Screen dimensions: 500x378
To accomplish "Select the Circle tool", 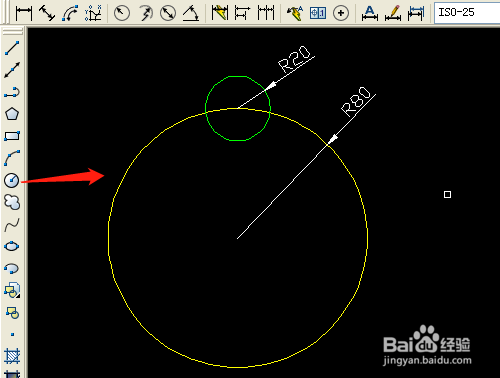I will click(x=12, y=180).
